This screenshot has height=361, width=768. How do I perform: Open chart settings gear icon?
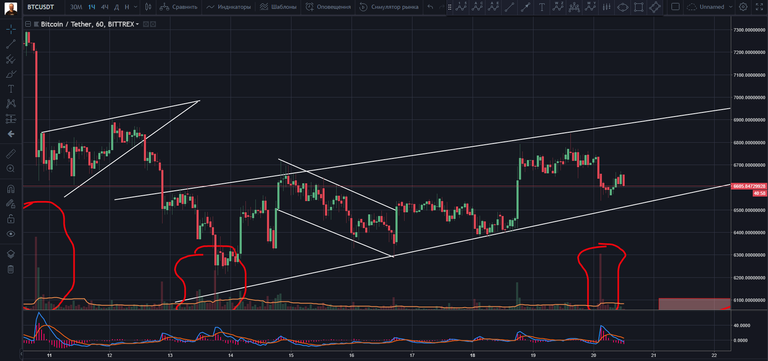(743, 7)
